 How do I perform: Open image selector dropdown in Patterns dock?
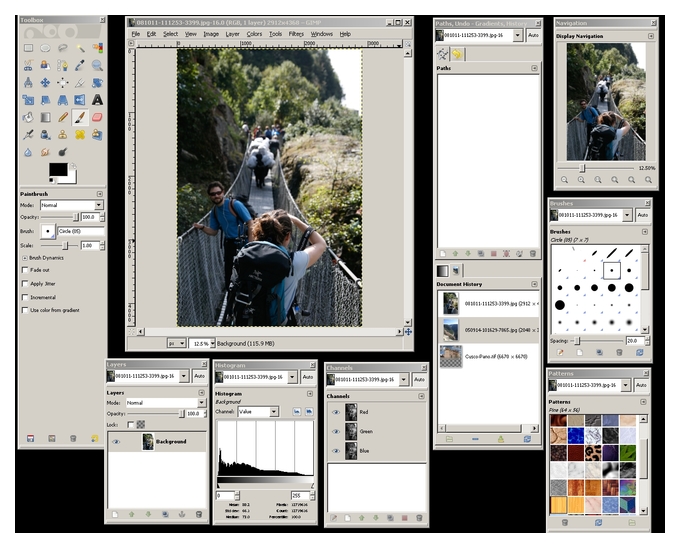click(x=625, y=385)
